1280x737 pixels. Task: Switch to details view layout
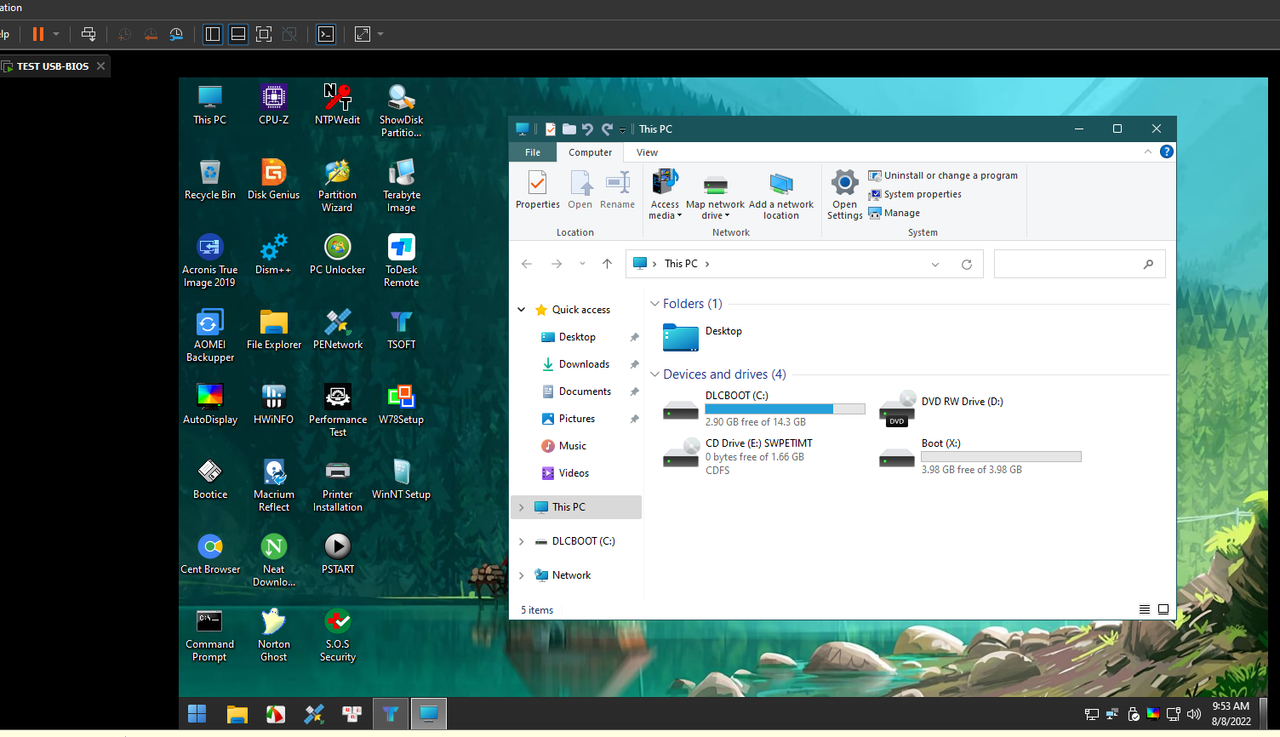pyautogui.click(x=1144, y=609)
